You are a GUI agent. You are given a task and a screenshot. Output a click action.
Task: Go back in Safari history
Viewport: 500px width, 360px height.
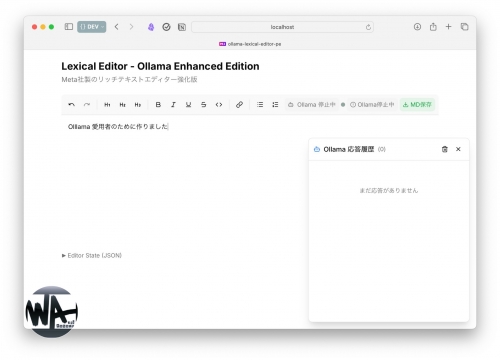point(117,27)
